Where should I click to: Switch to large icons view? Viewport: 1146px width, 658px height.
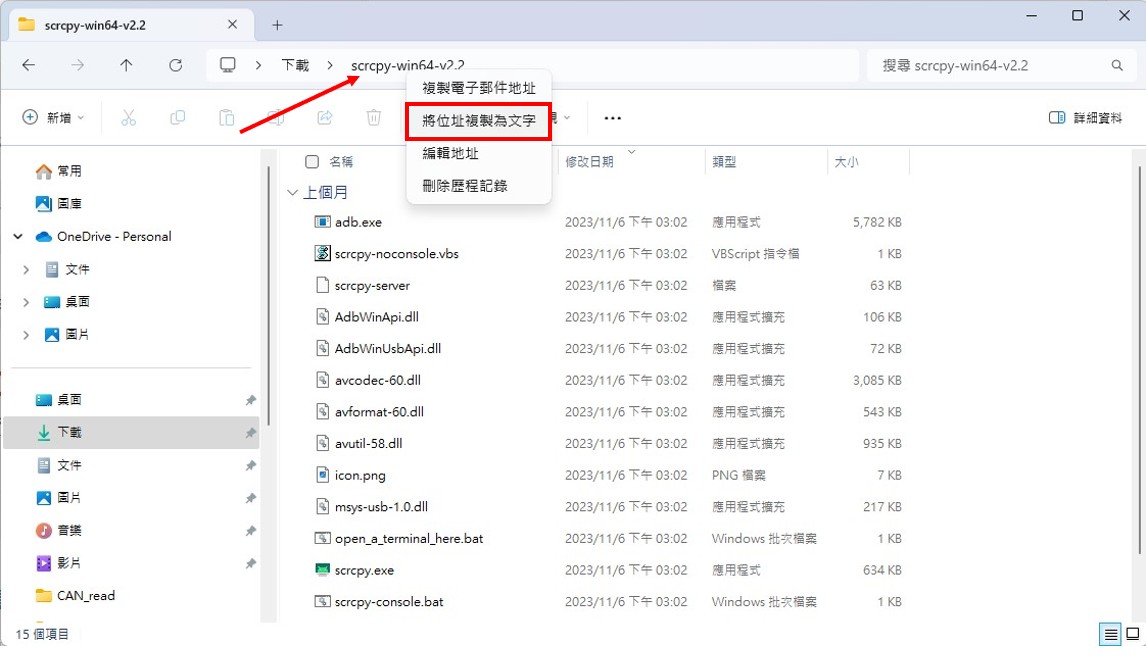point(1133,634)
